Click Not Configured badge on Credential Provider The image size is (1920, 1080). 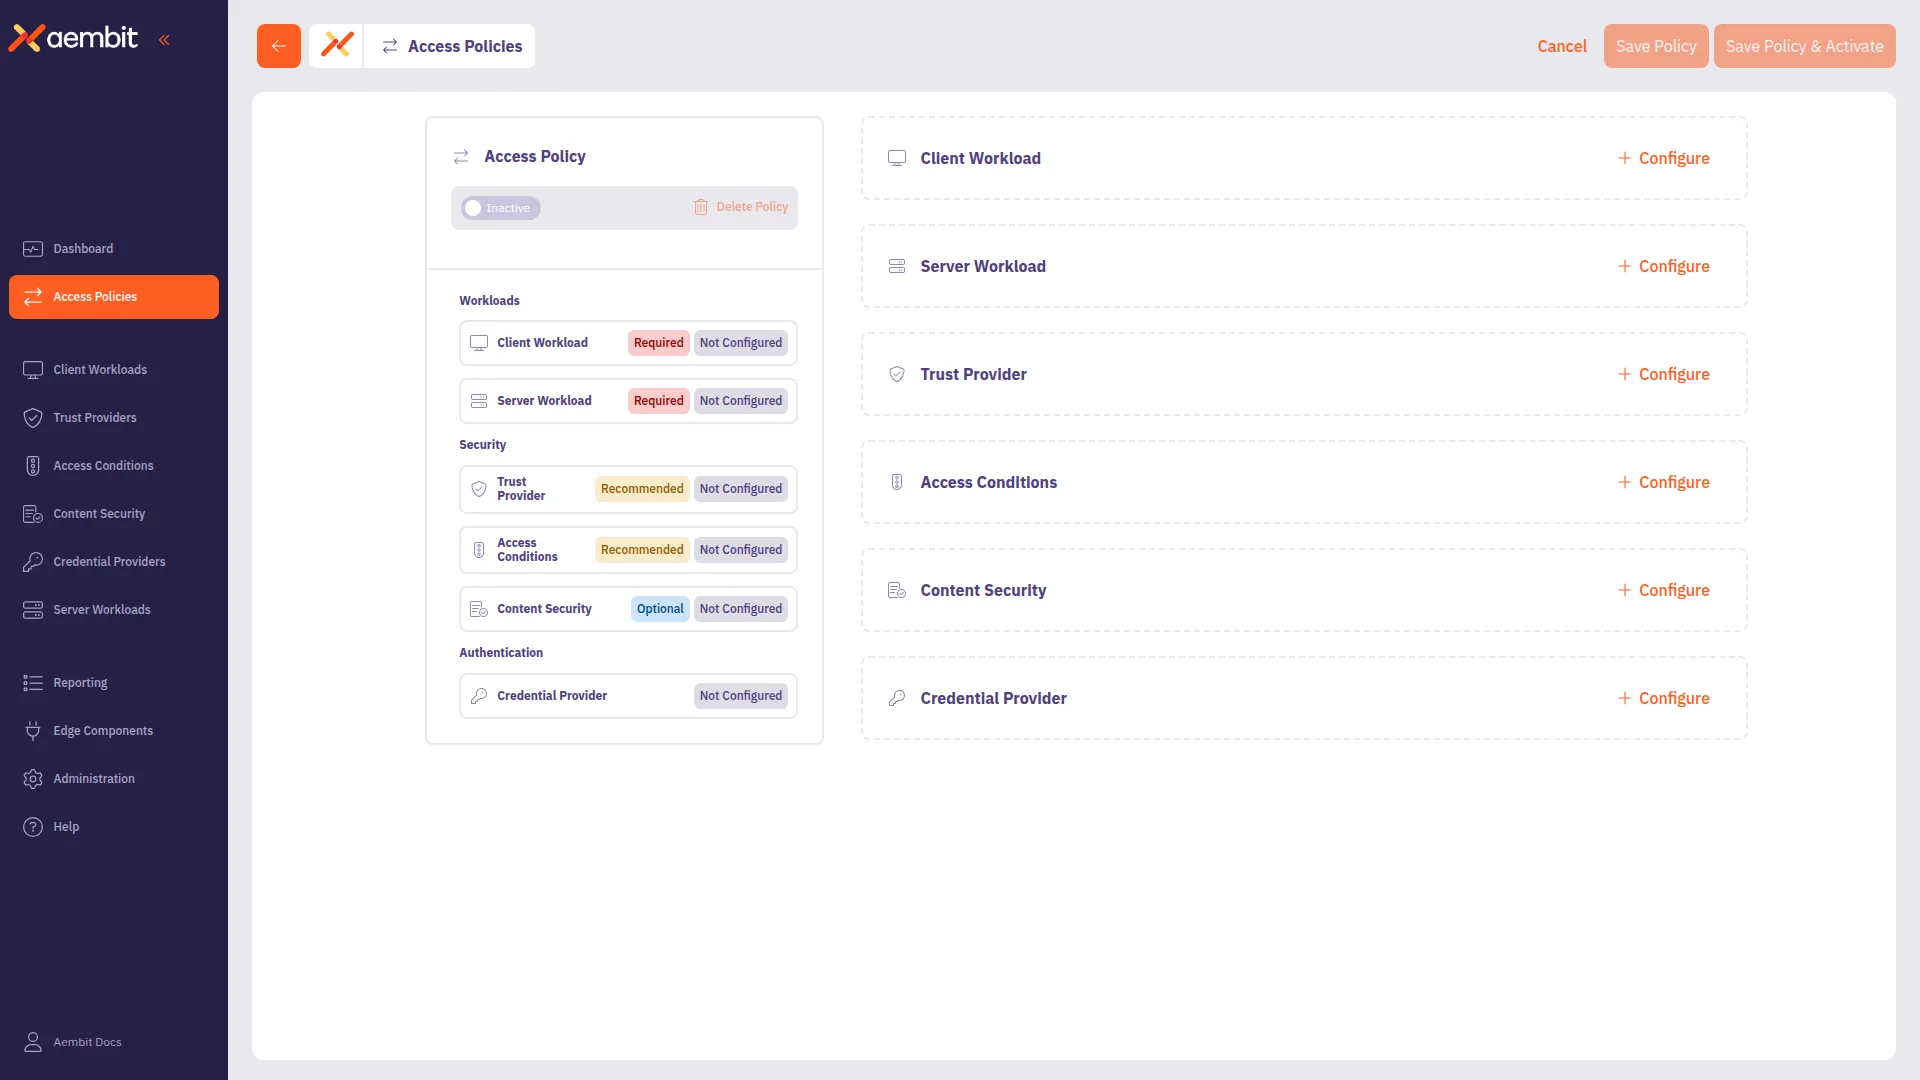click(741, 696)
